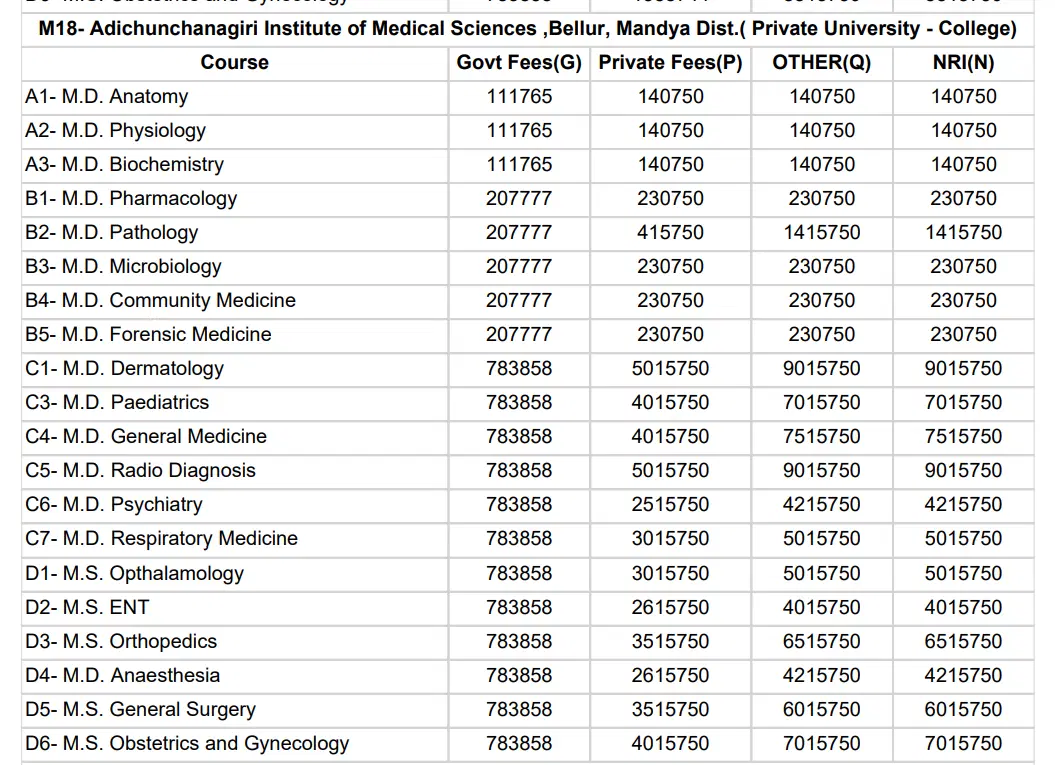The image size is (1055, 765).
Task: Click the Private Fees(P) column header
Action: pyautogui.click(x=670, y=63)
